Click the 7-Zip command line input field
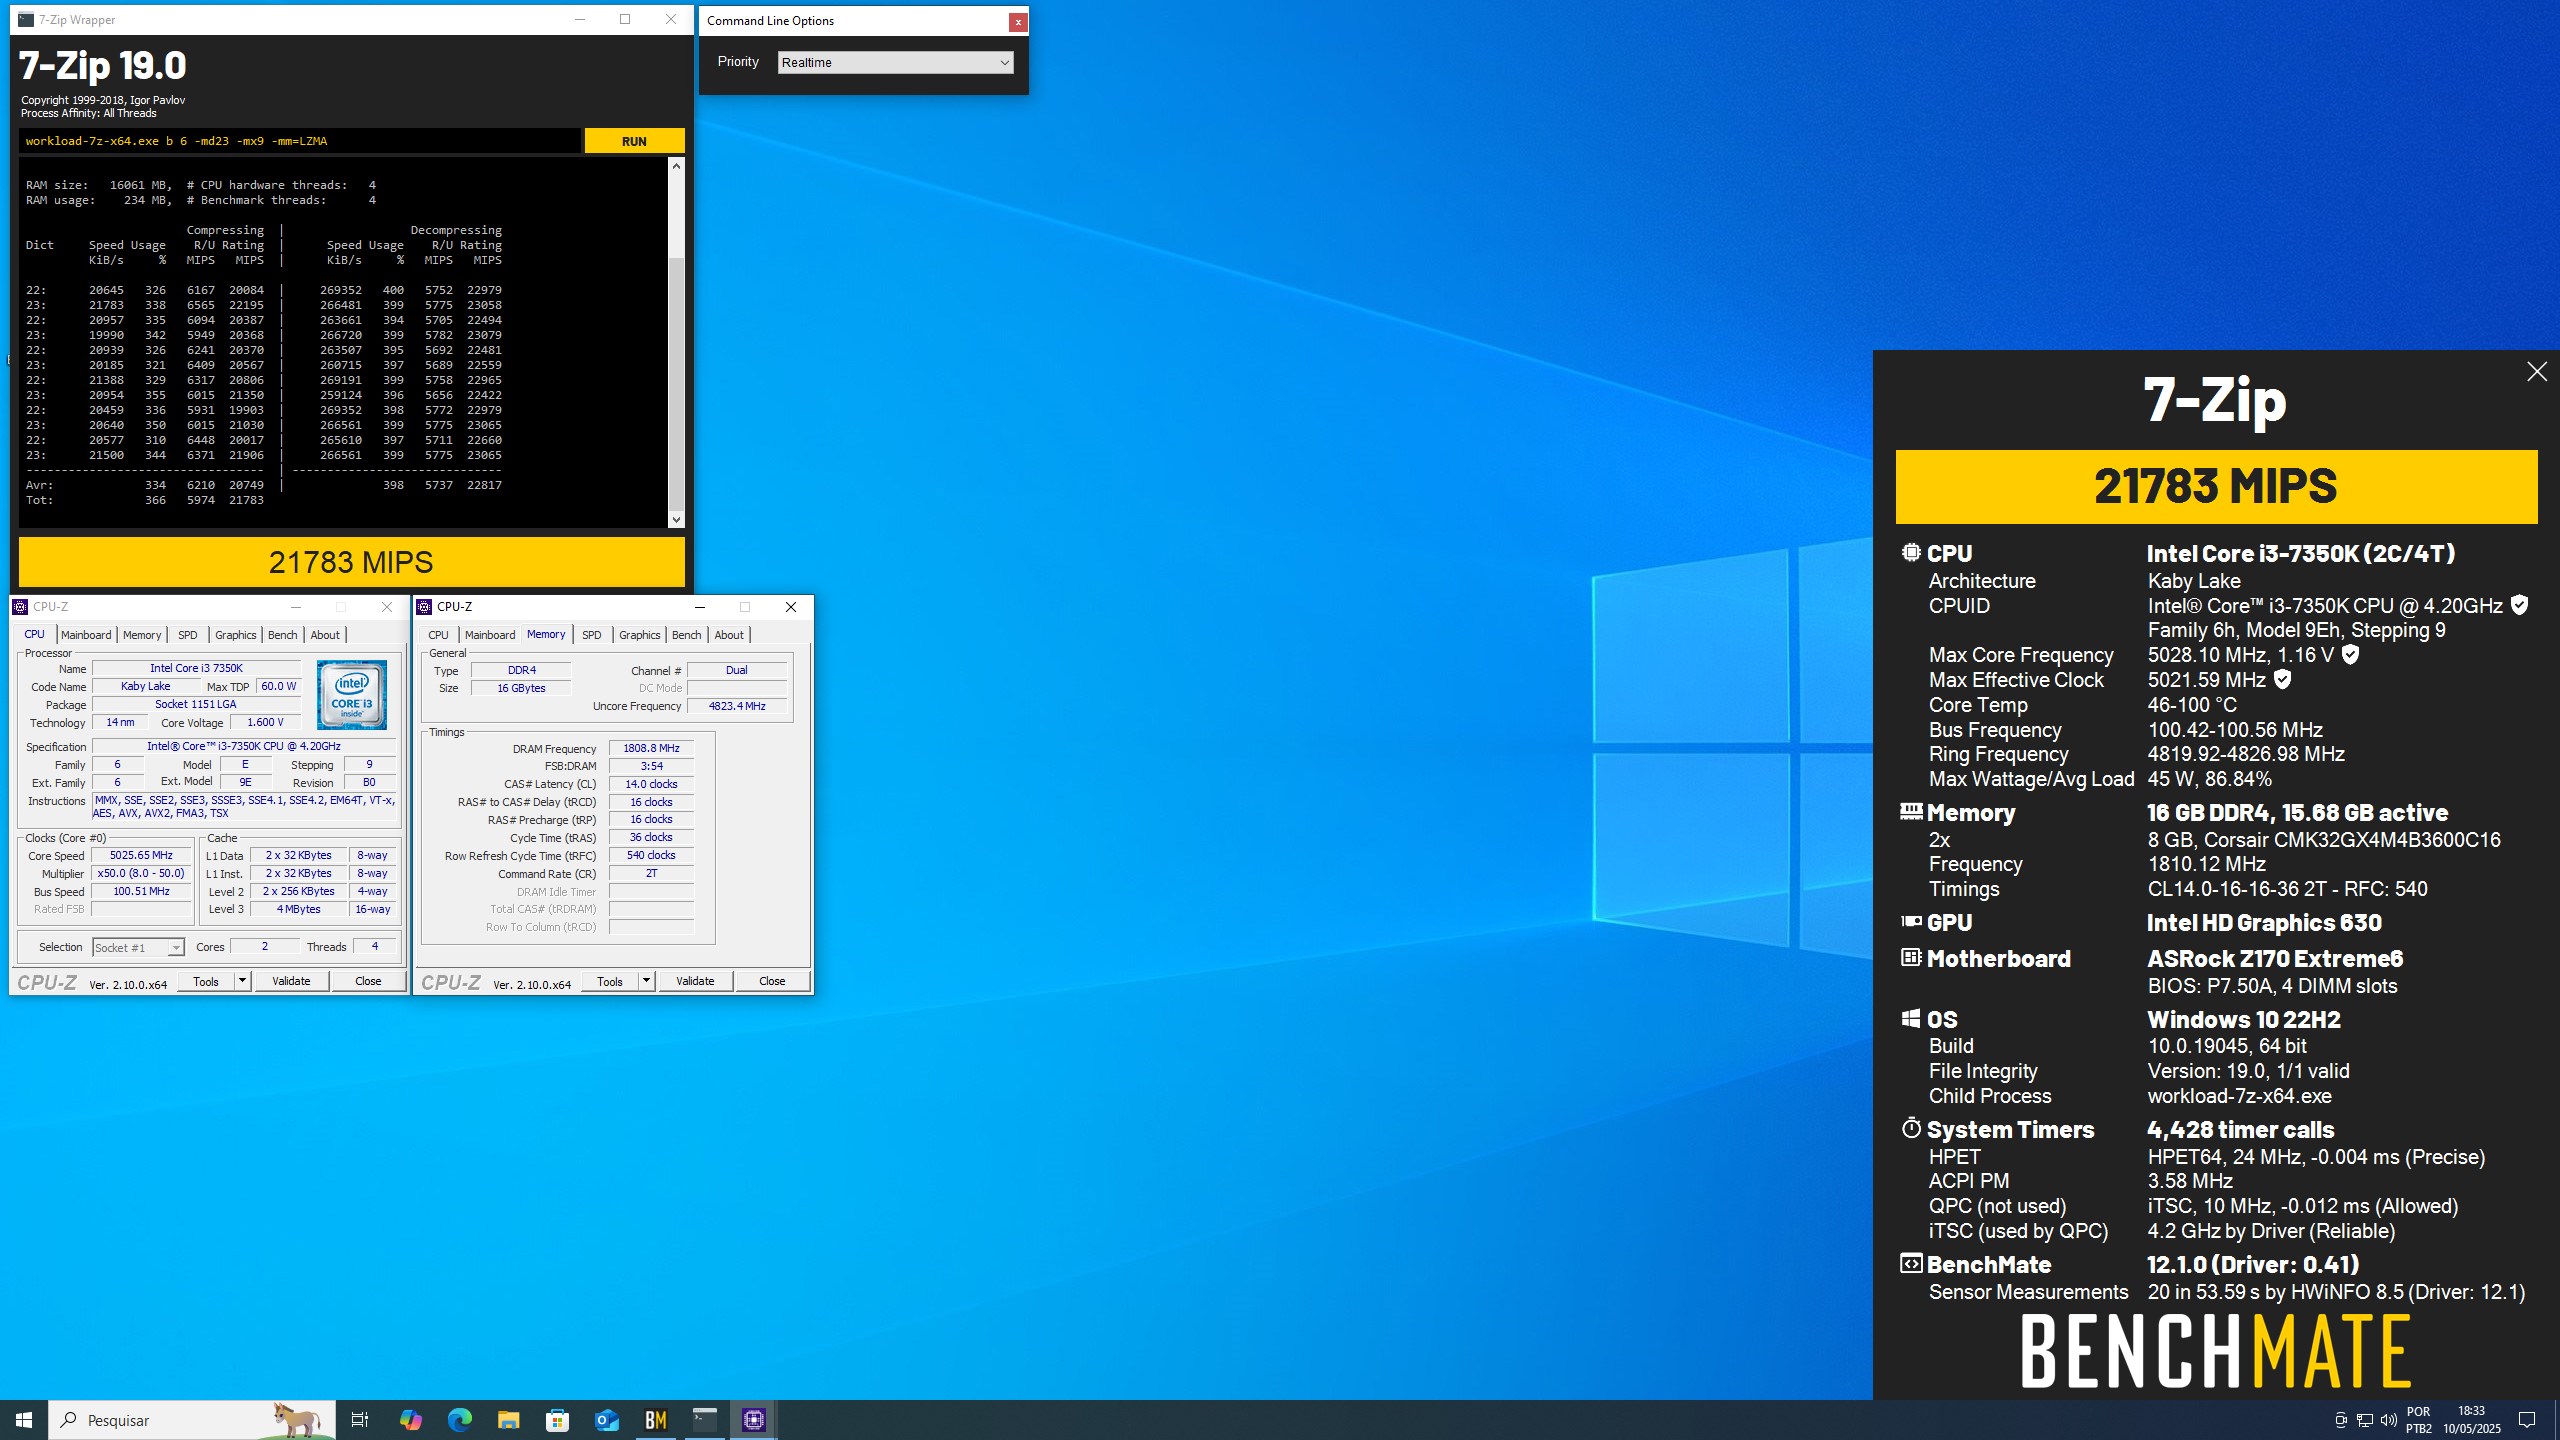 299,141
